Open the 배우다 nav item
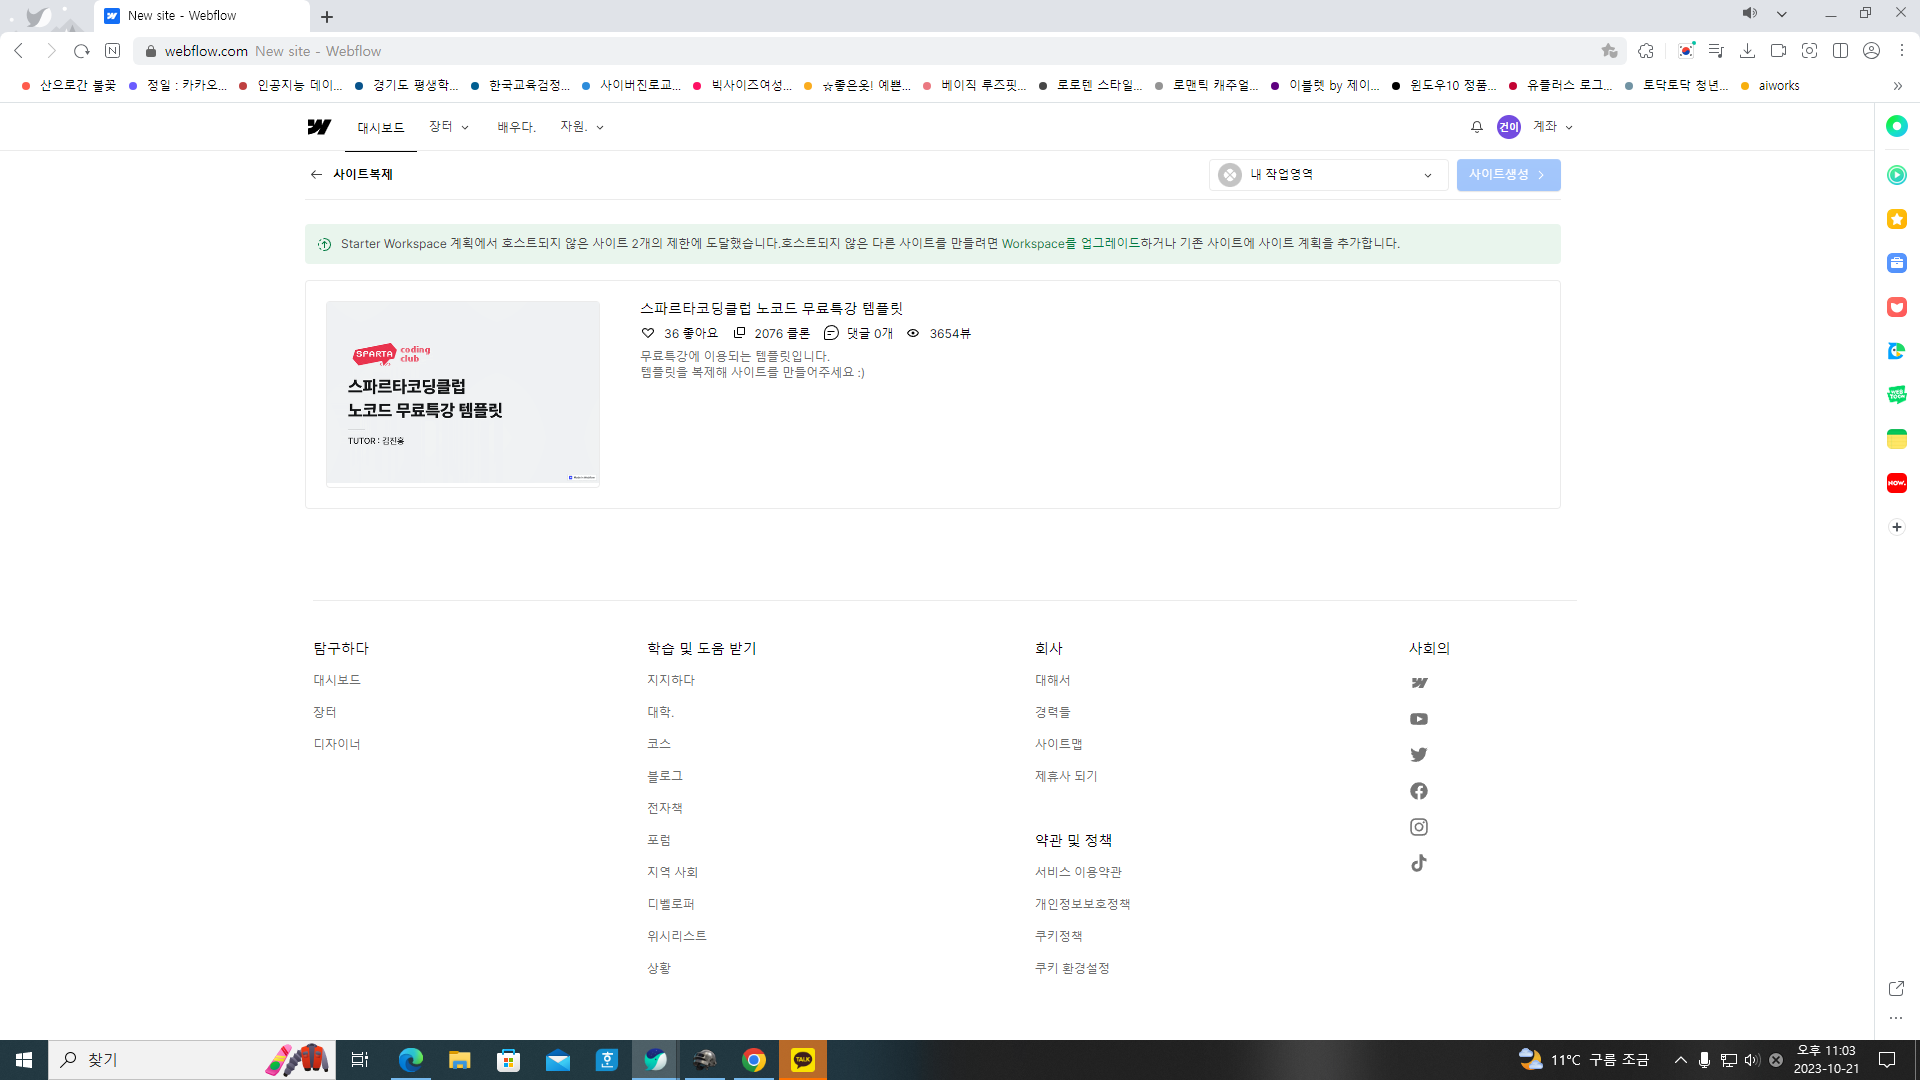1920x1080 pixels. pyautogui.click(x=517, y=127)
